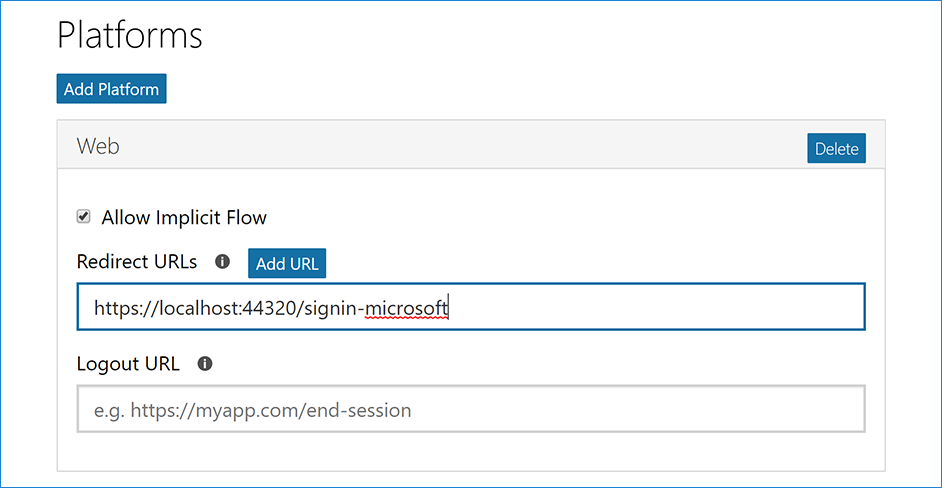
Task: Click the Platforms heading
Action: pos(130,35)
